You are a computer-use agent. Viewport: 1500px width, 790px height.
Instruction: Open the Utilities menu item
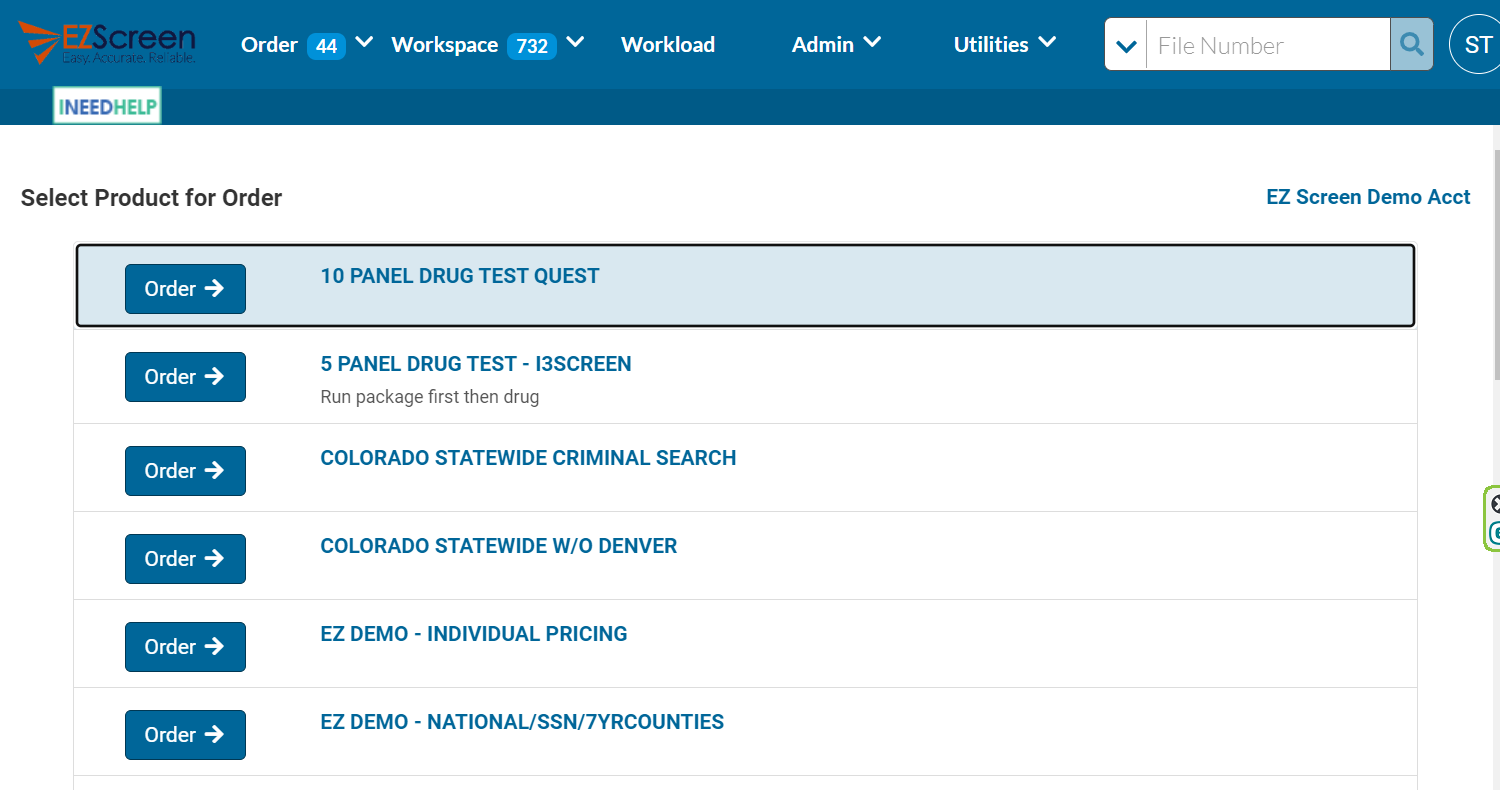(x=991, y=45)
